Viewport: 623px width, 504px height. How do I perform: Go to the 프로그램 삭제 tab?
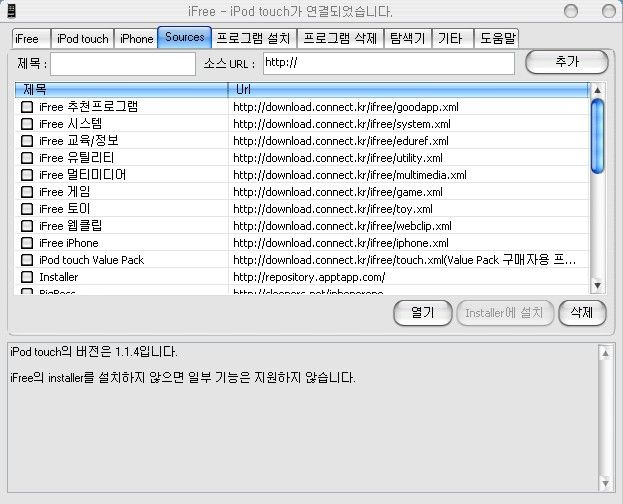[340, 39]
